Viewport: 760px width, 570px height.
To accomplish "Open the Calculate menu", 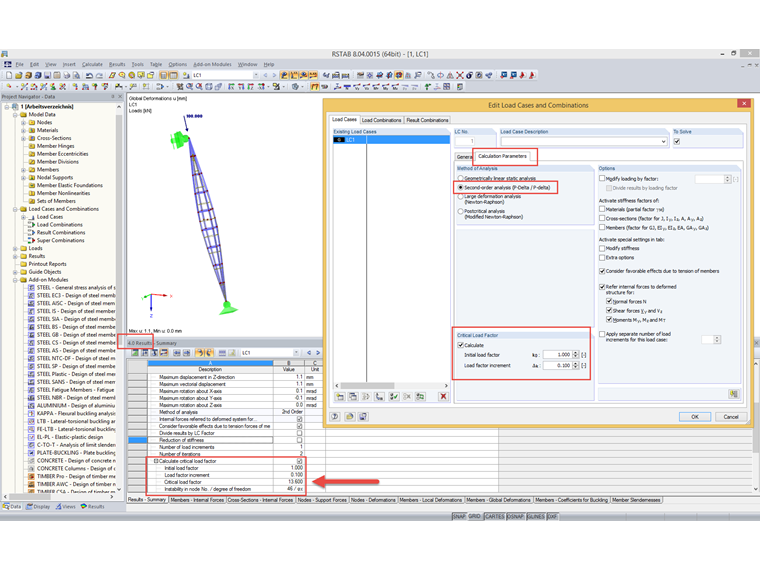I will tap(92, 64).
